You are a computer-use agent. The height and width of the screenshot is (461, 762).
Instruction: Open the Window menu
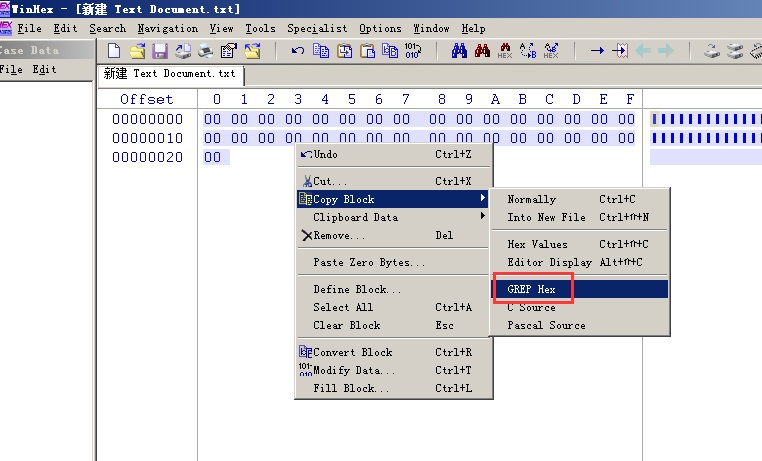[432, 29]
